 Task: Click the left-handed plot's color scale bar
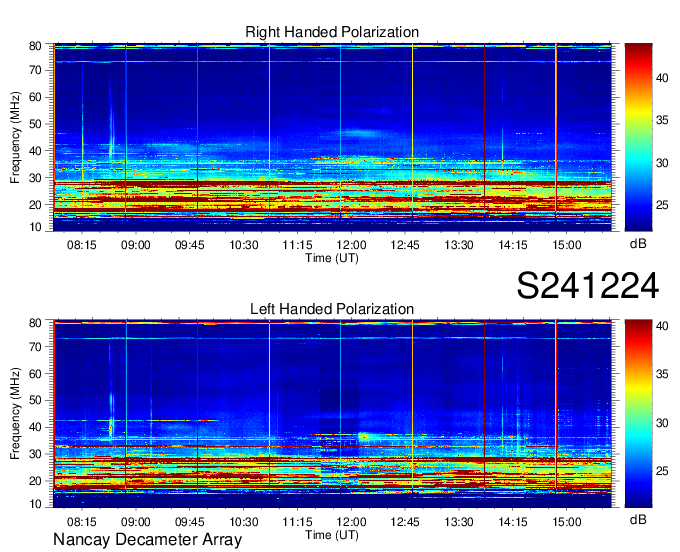[638, 414]
